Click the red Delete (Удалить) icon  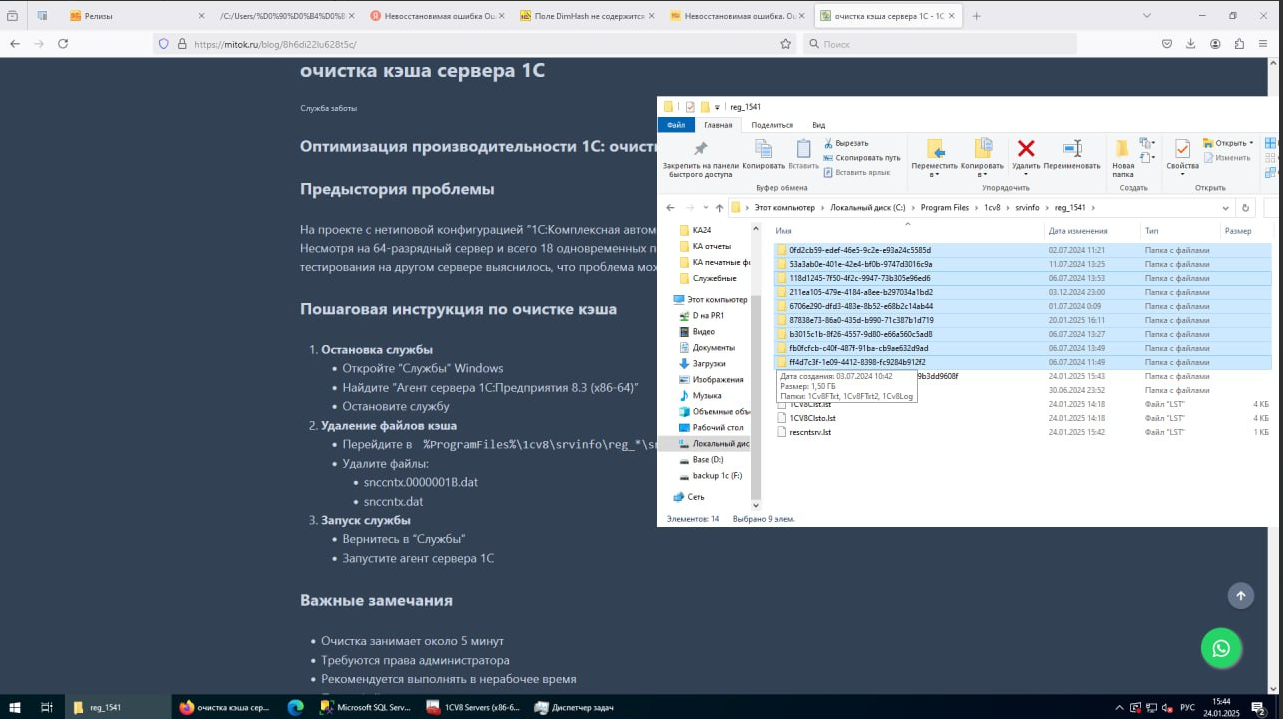[1025, 150]
